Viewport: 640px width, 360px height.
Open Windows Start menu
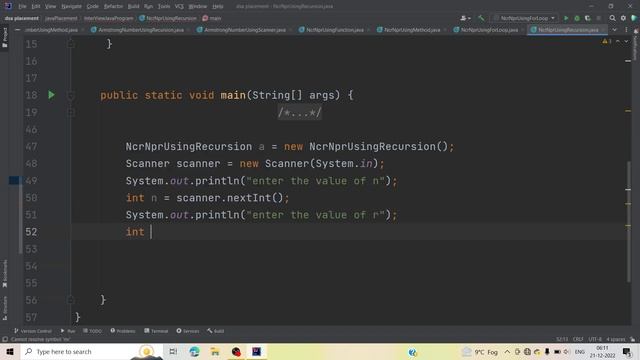pos(10,351)
